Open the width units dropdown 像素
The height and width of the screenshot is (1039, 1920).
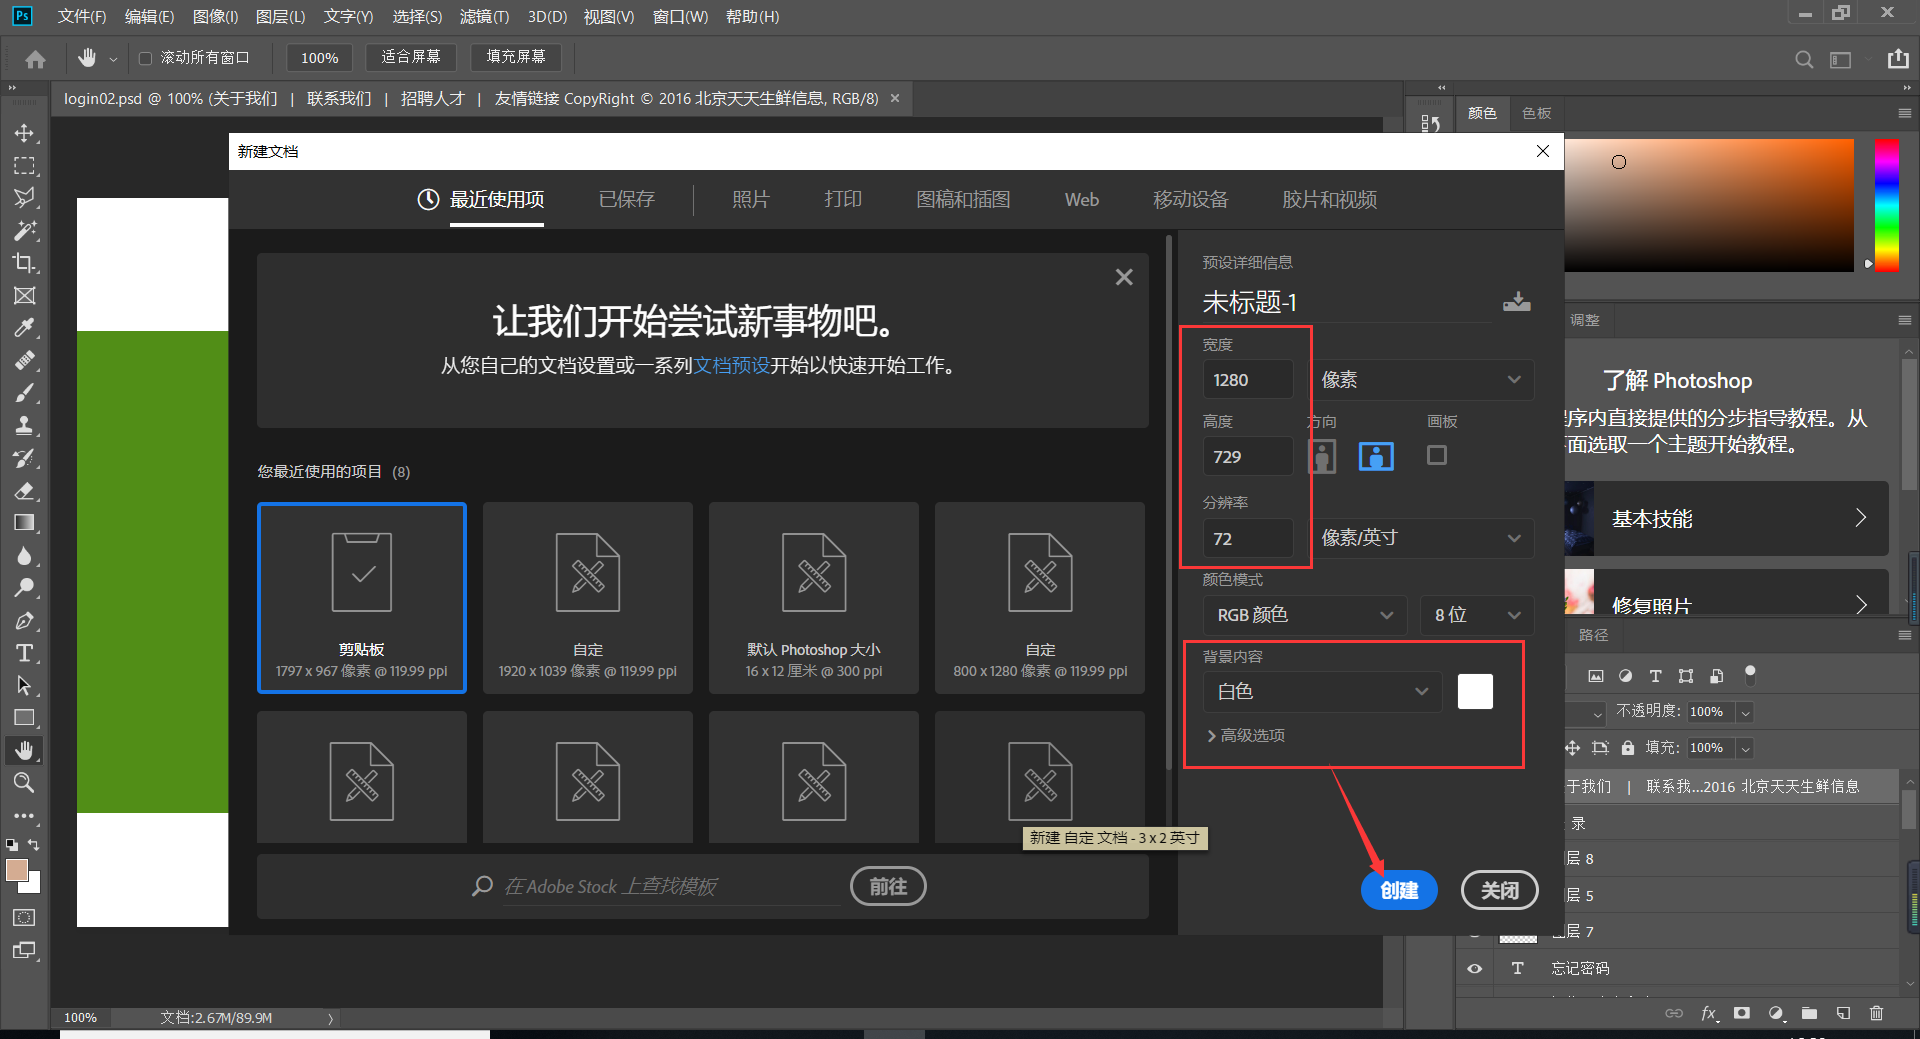click(x=1422, y=380)
